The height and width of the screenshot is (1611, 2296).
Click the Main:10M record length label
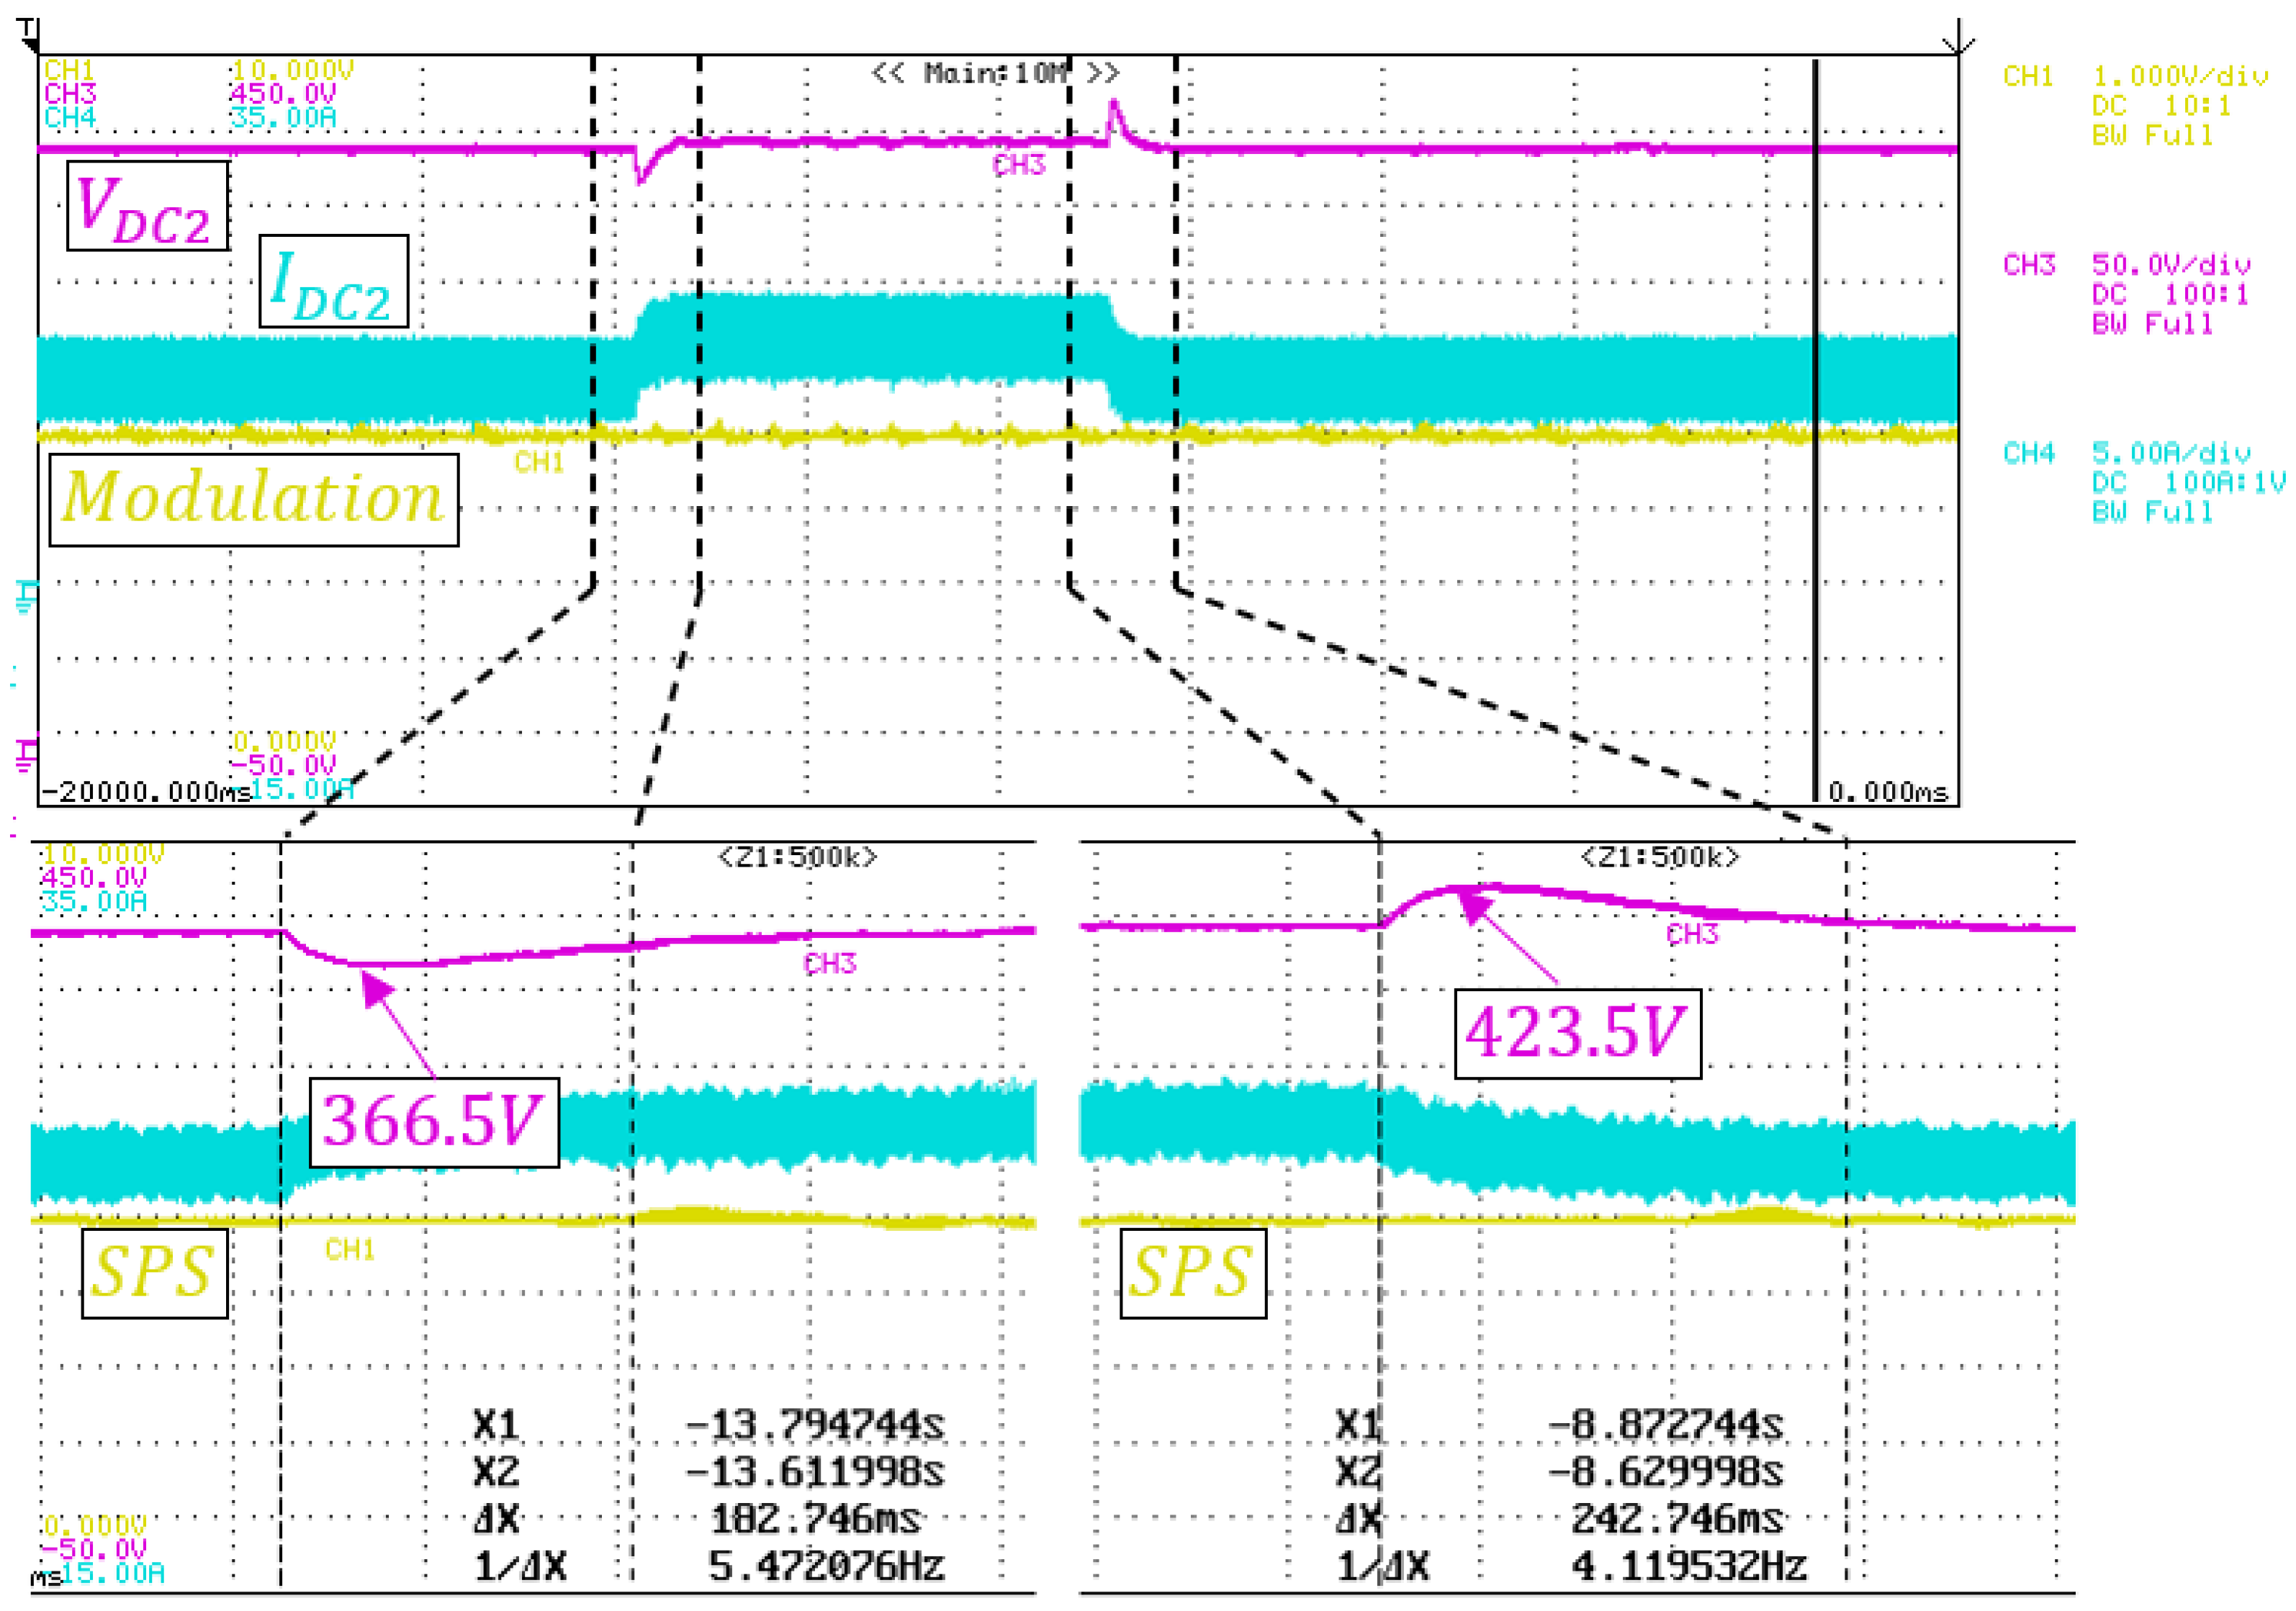(x=995, y=73)
